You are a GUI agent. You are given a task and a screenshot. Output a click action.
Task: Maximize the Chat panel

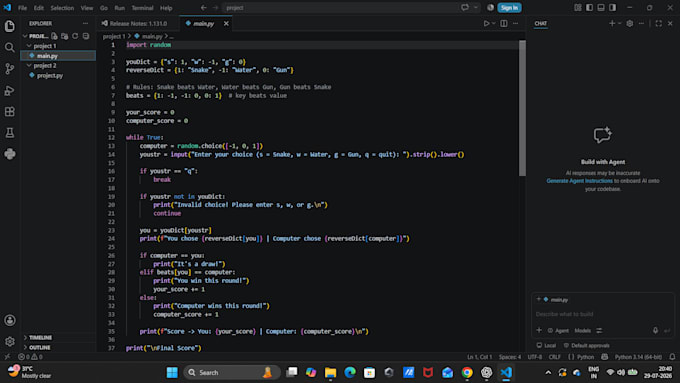tap(658, 23)
